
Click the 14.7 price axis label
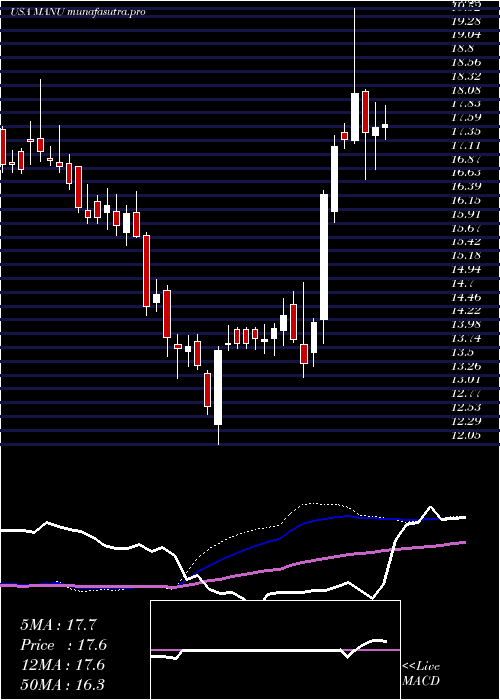[463, 283]
